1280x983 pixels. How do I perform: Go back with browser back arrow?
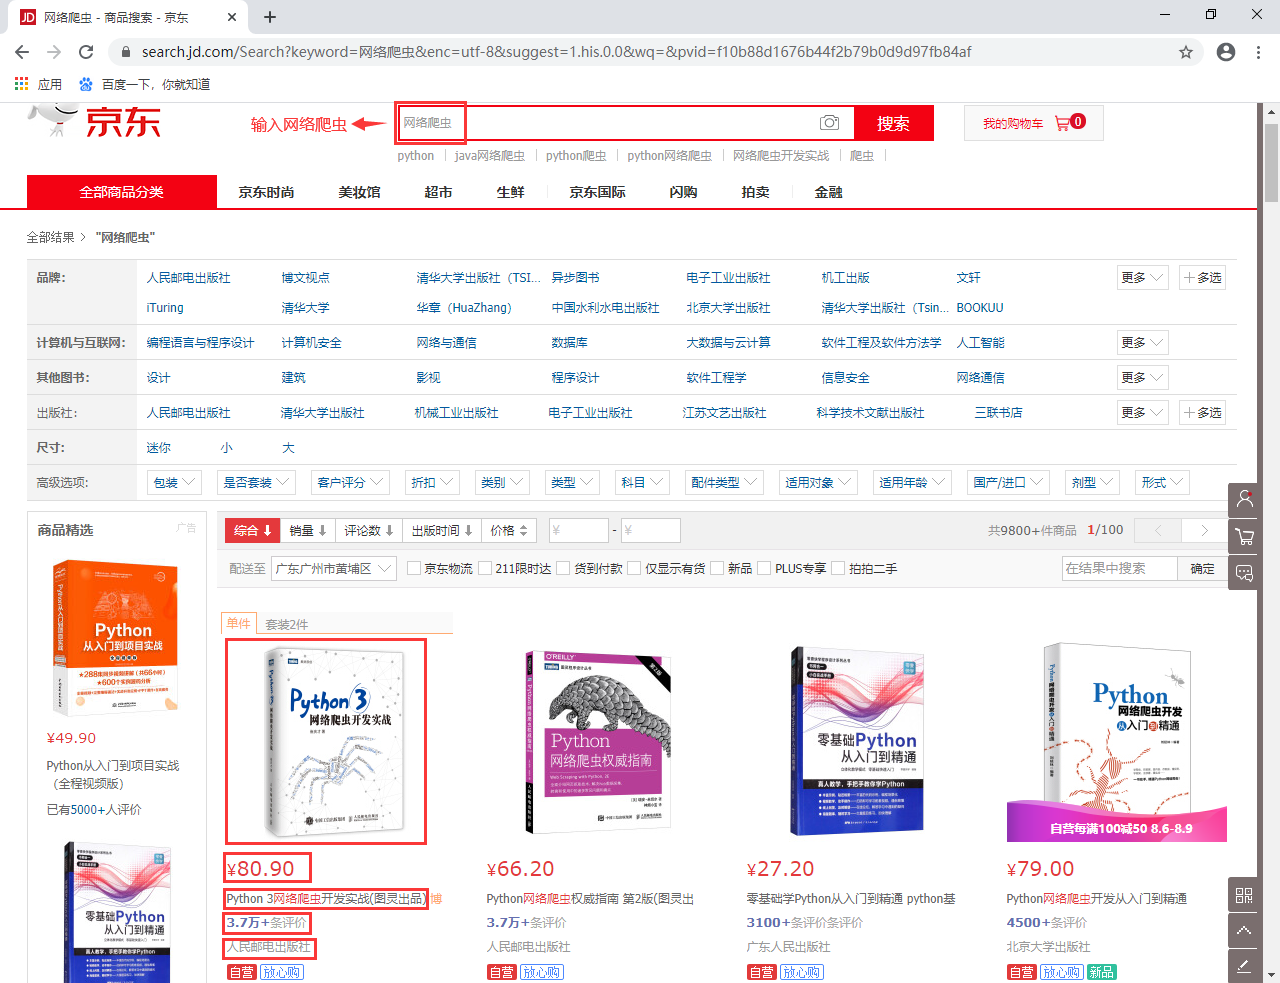[22, 52]
